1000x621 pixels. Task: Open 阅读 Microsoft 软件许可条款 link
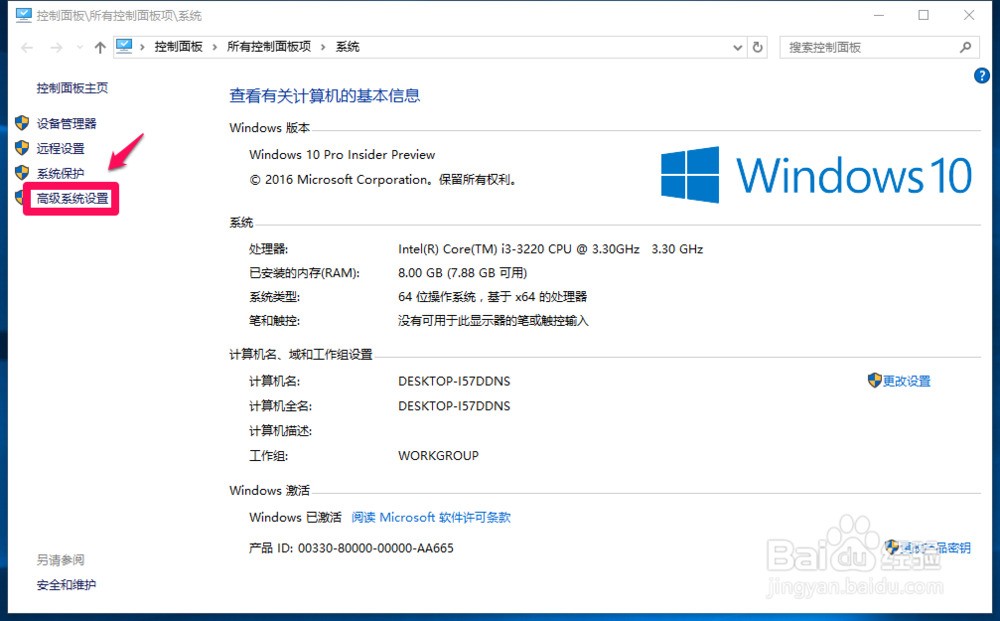click(431, 517)
